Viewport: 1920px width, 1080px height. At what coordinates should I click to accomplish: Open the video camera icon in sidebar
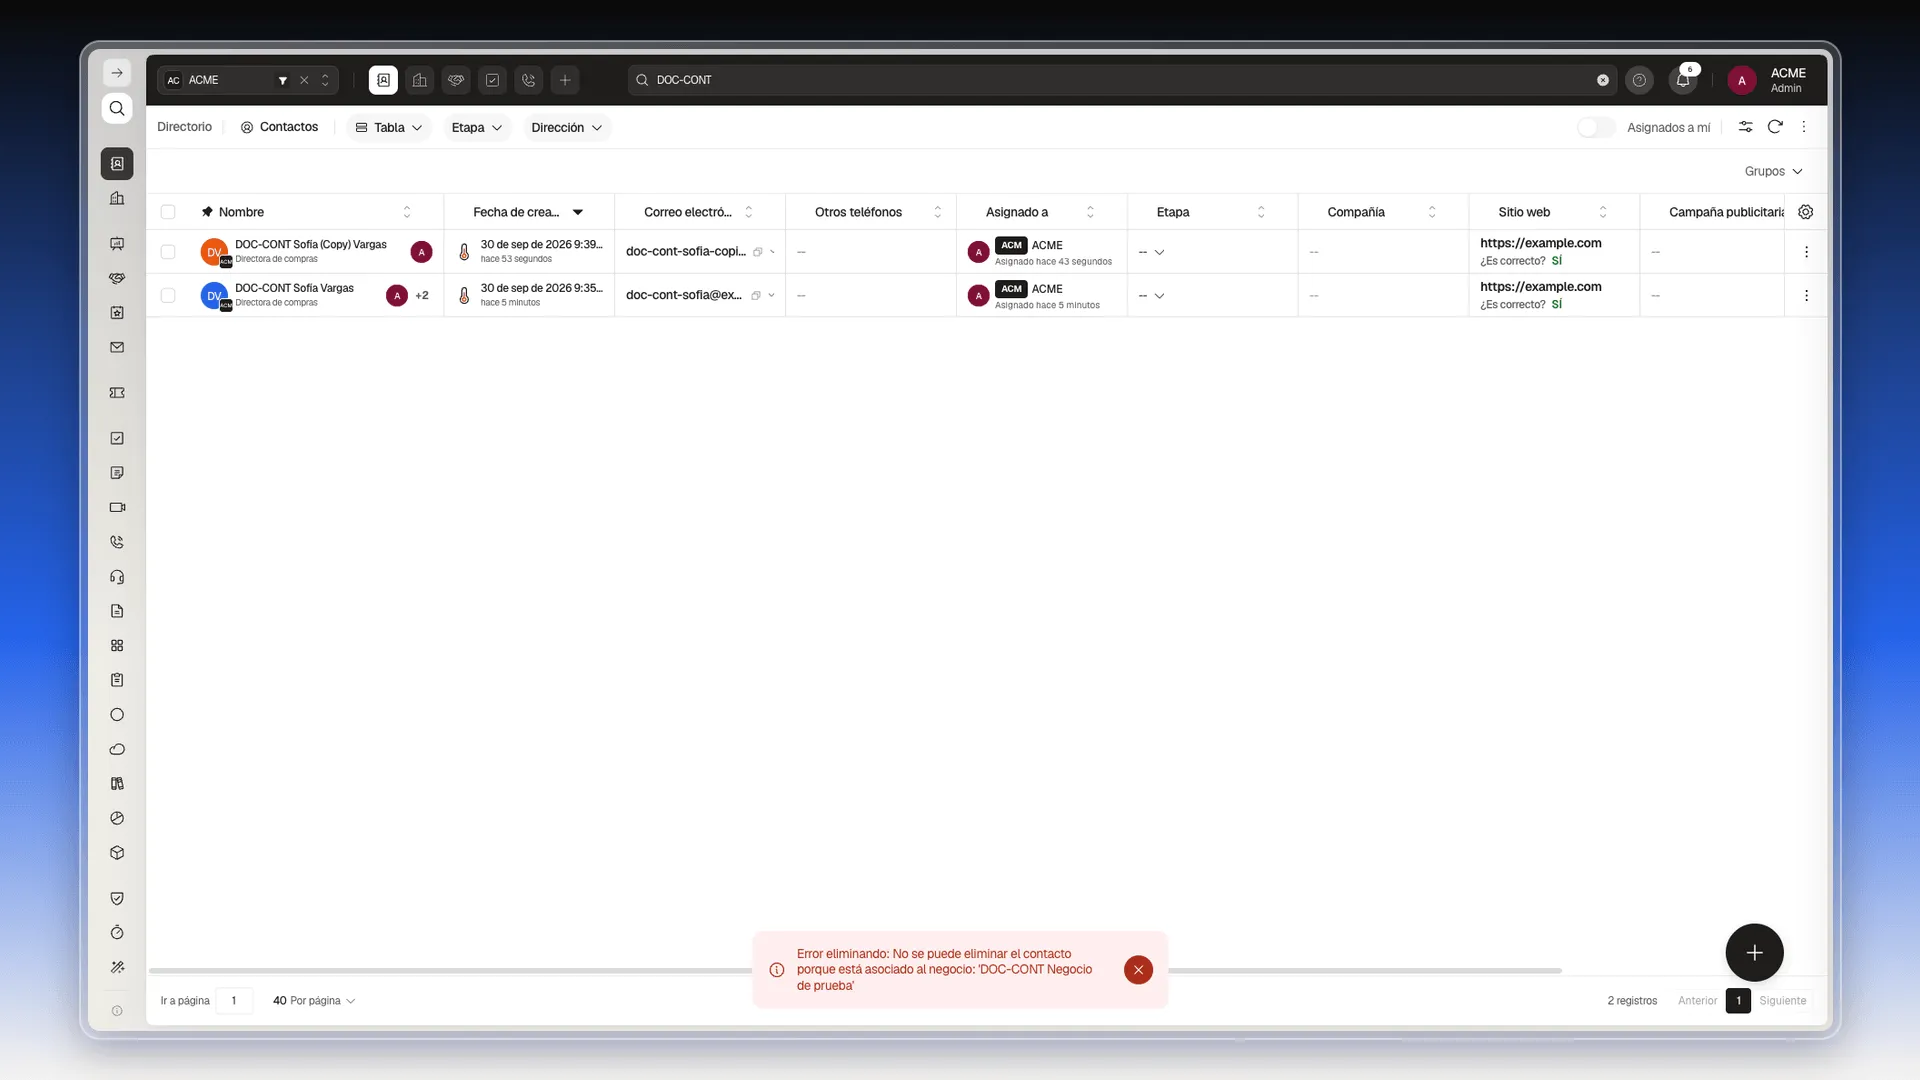(x=117, y=507)
